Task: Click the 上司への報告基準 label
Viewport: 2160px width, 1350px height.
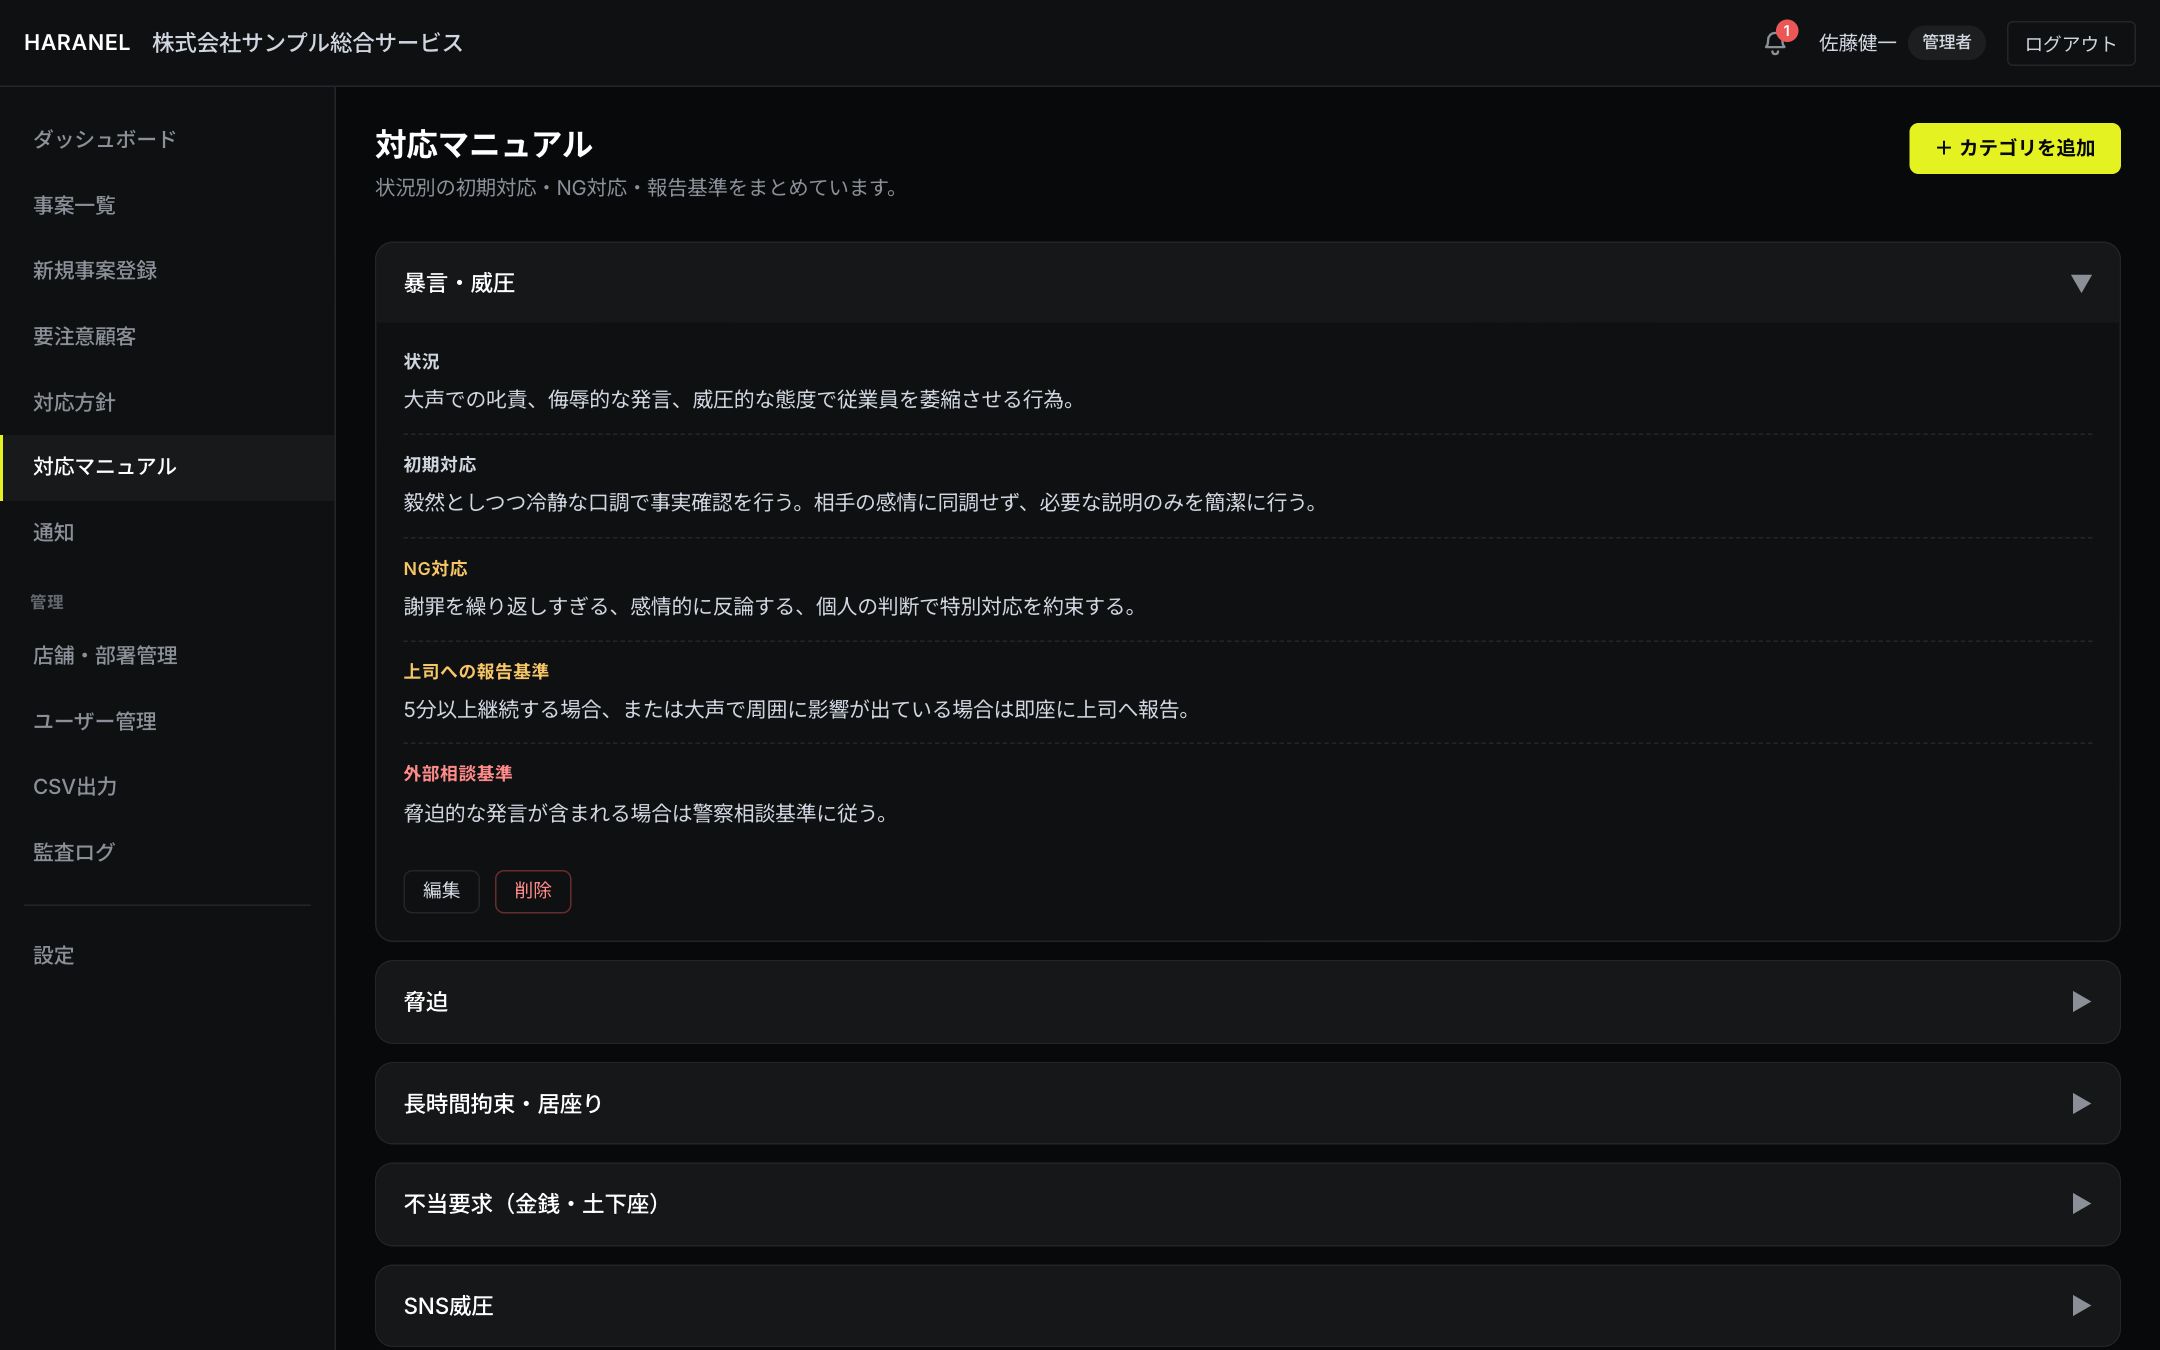Action: [x=476, y=671]
